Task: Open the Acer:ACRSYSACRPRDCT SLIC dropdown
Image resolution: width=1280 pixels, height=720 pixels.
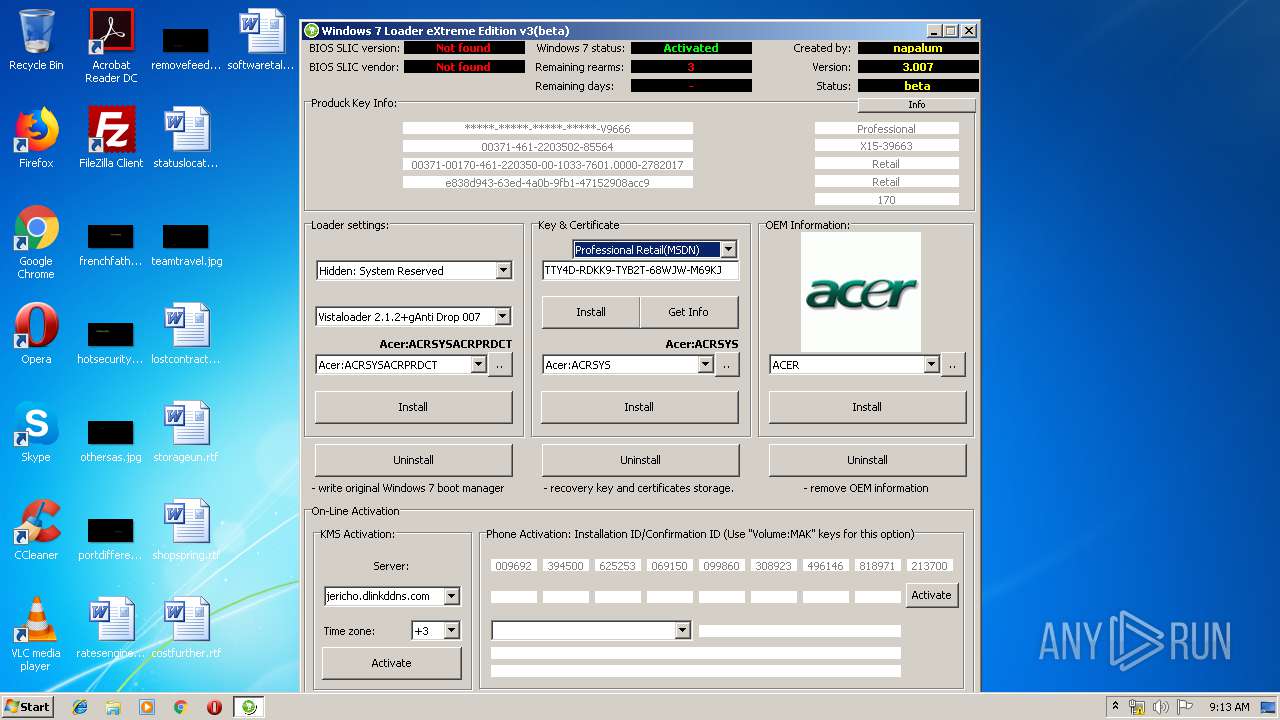Action: point(478,365)
